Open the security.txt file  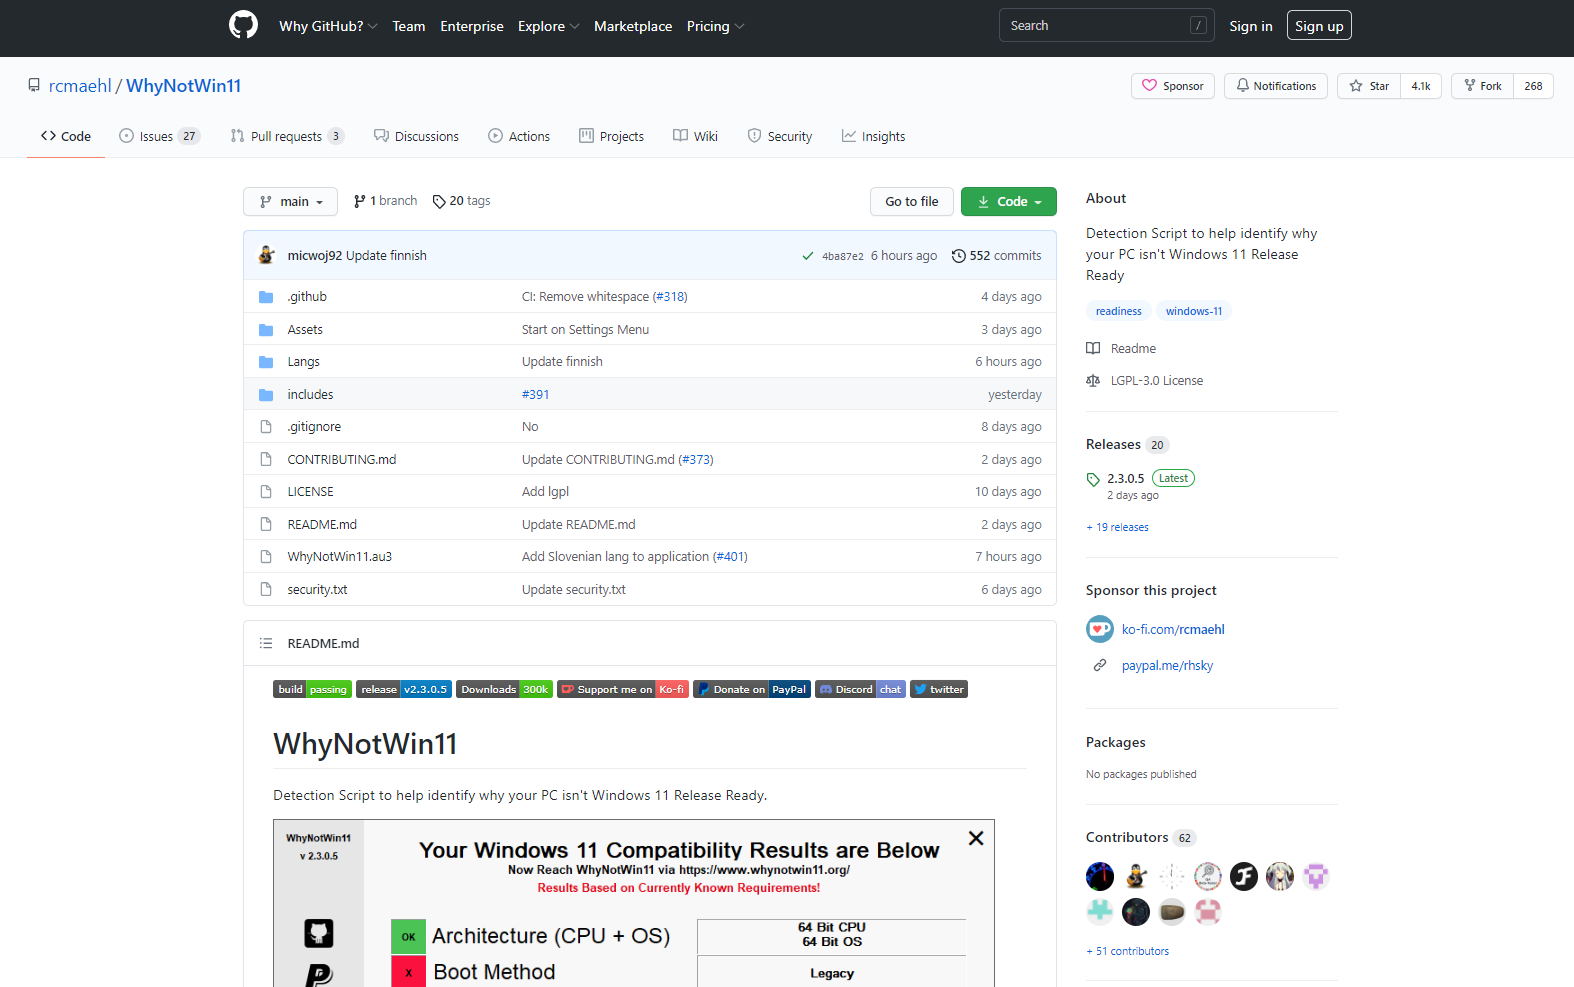(x=317, y=590)
